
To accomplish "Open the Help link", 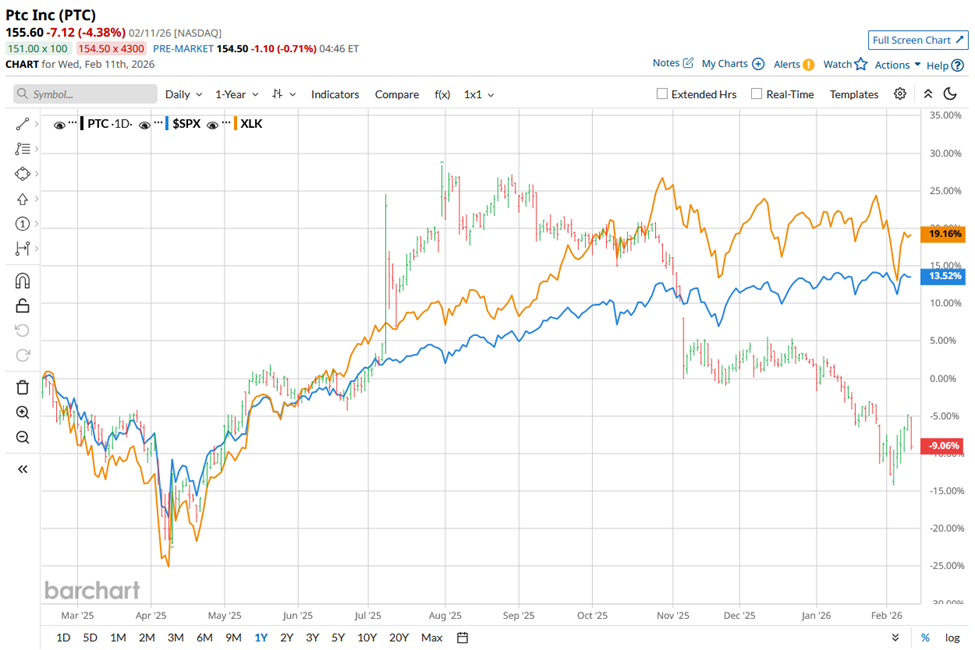I will point(945,65).
